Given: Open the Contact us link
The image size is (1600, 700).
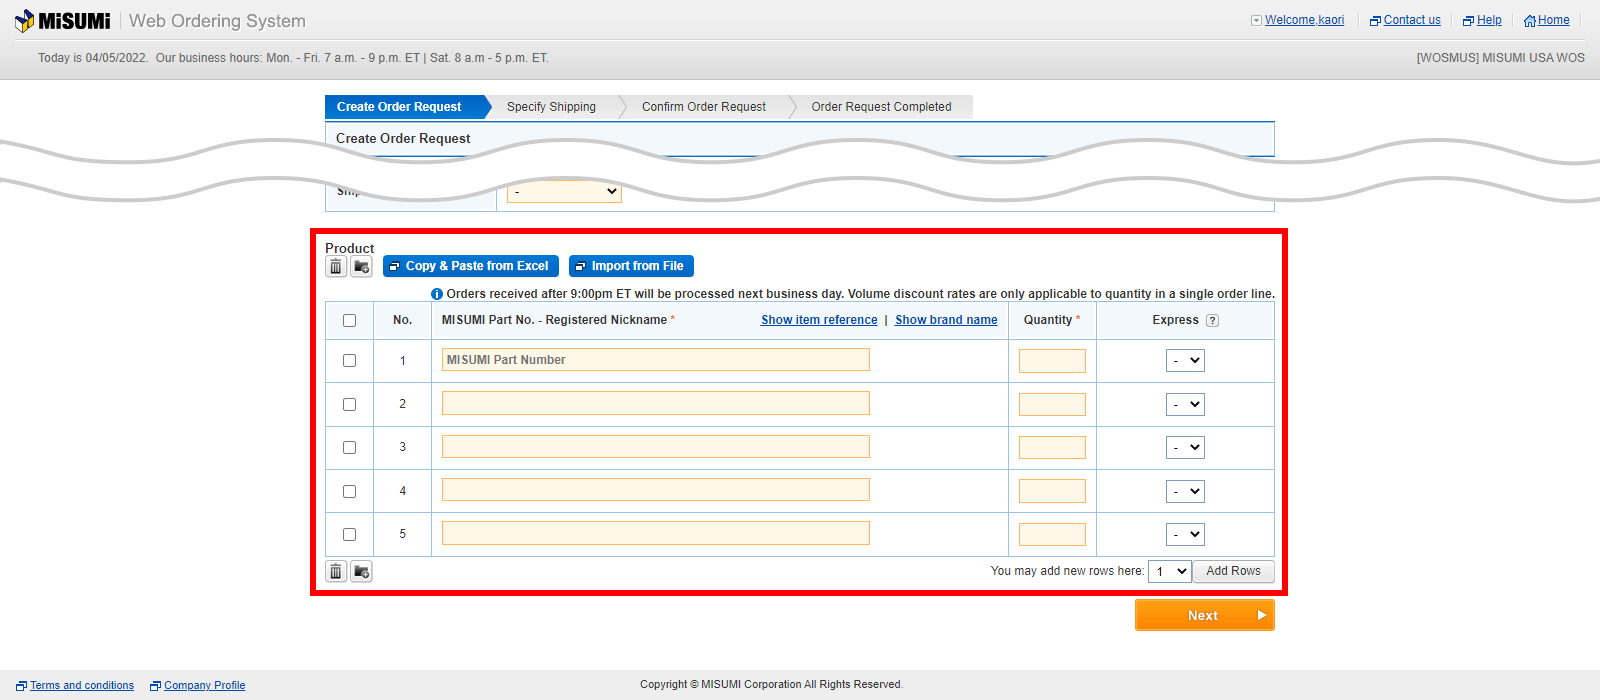Looking at the screenshot, I should click(1412, 20).
